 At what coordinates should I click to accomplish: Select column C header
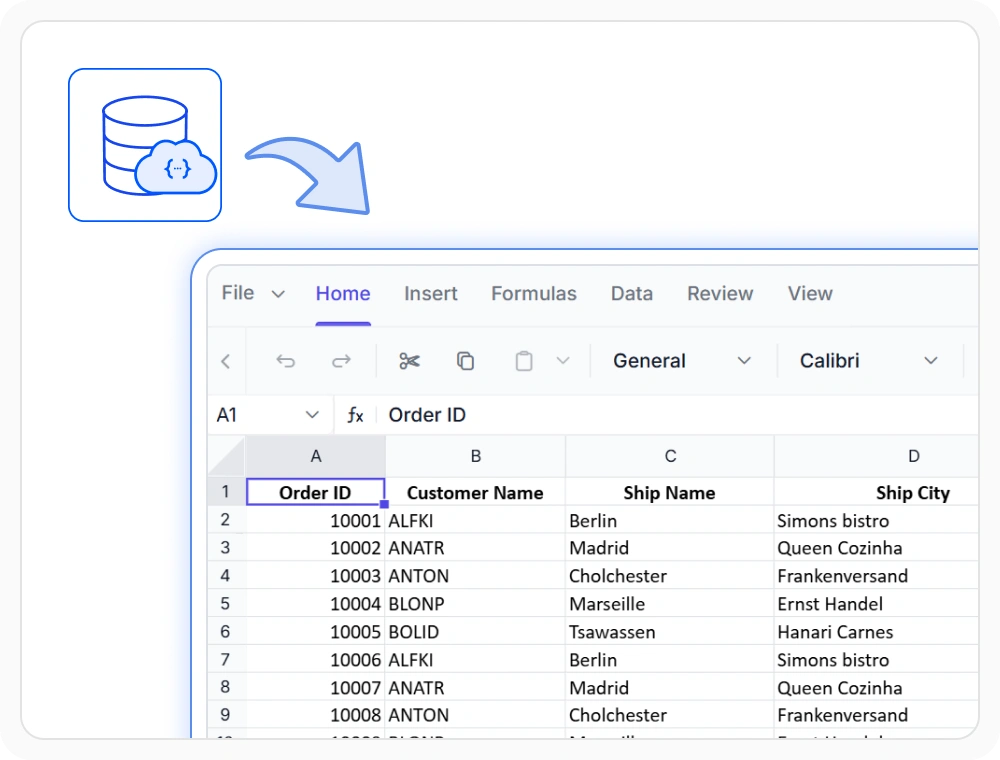coord(670,457)
